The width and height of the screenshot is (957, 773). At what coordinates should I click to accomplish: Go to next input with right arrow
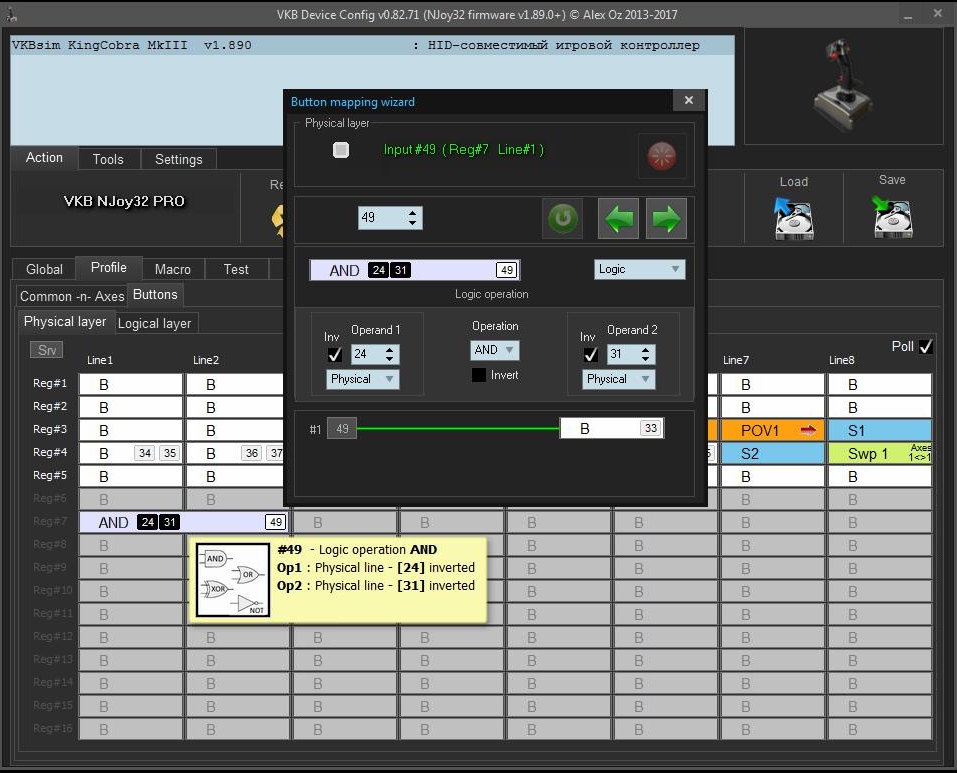tap(666, 218)
